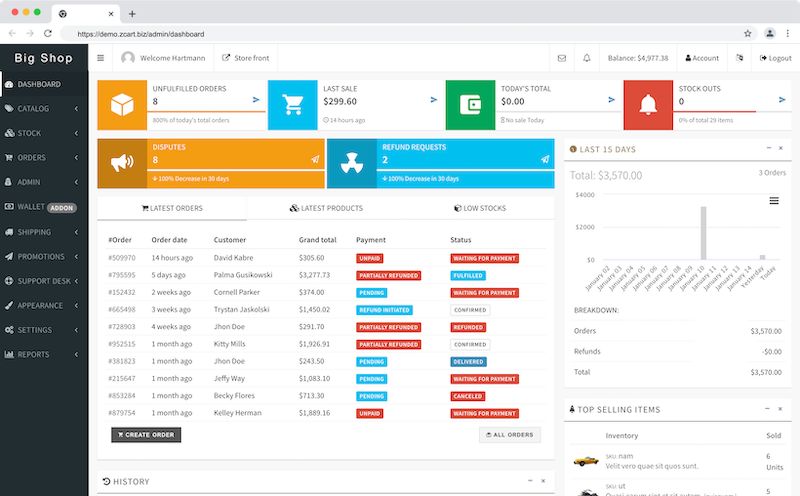This screenshot has height=496, width=800.
Task: Follow arrow icon on Unfulfilled Orders card
Action: 256,100
